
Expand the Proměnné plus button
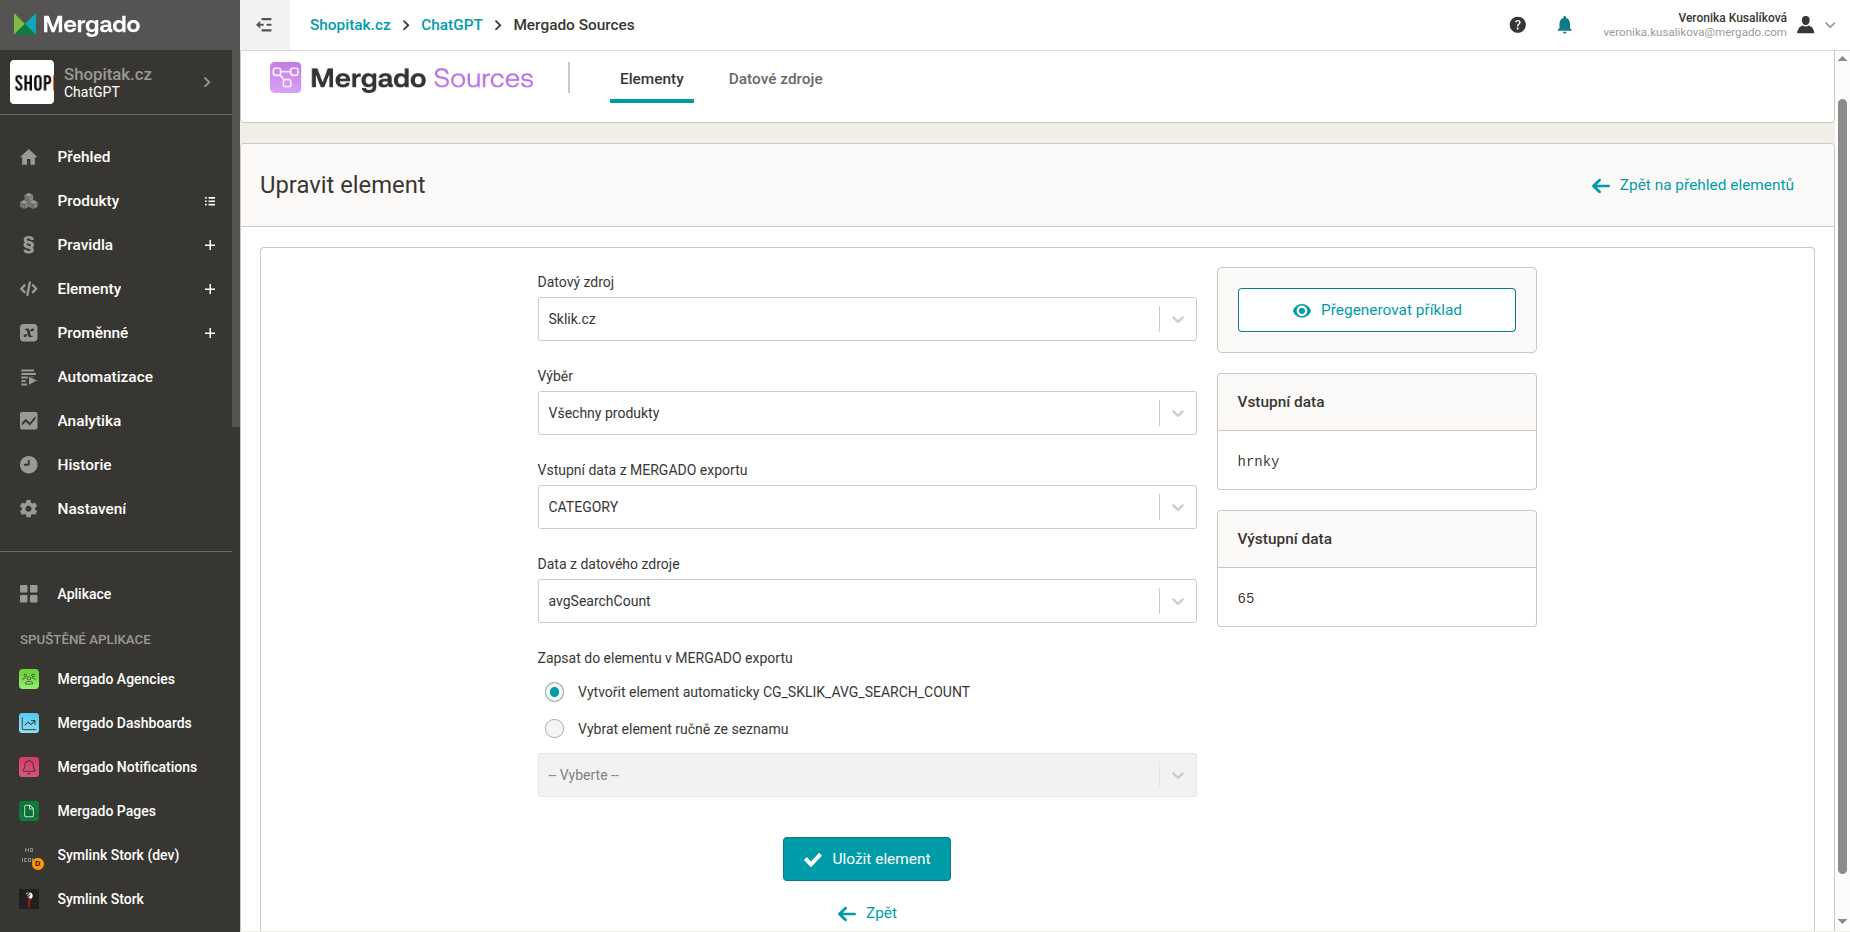point(210,333)
